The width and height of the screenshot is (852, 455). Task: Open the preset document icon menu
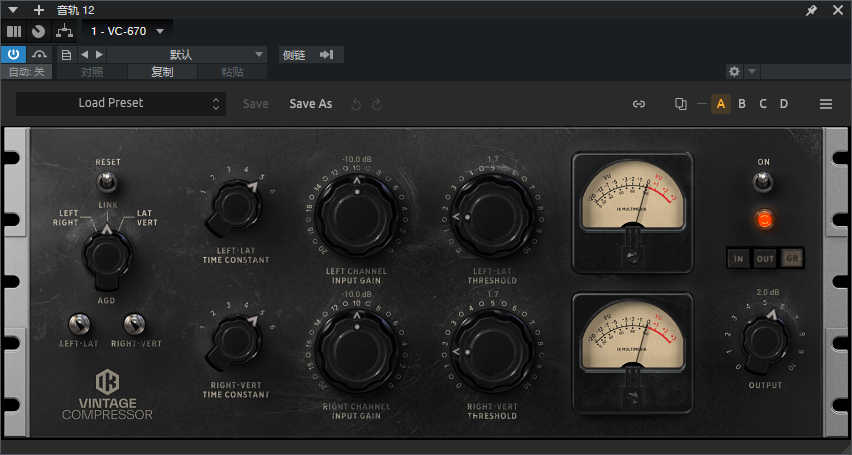pyautogui.click(x=66, y=54)
